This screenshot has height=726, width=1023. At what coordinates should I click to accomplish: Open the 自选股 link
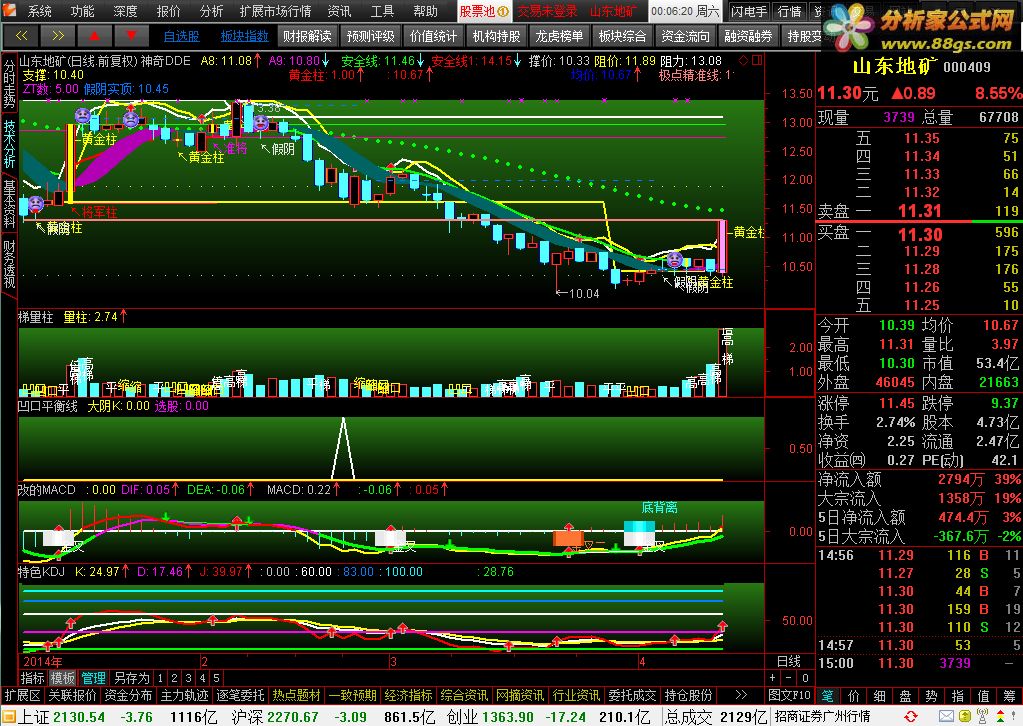click(x=181, y=36)
